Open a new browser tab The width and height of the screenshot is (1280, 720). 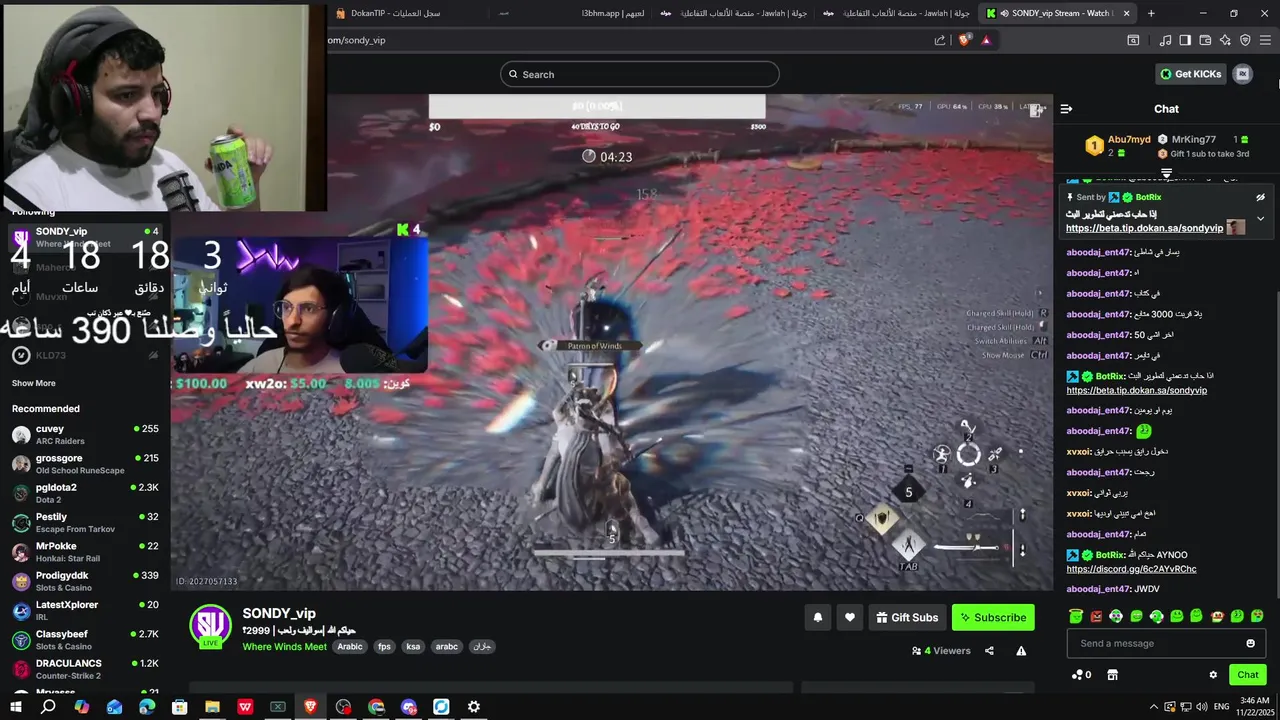tap(1151, 13)
